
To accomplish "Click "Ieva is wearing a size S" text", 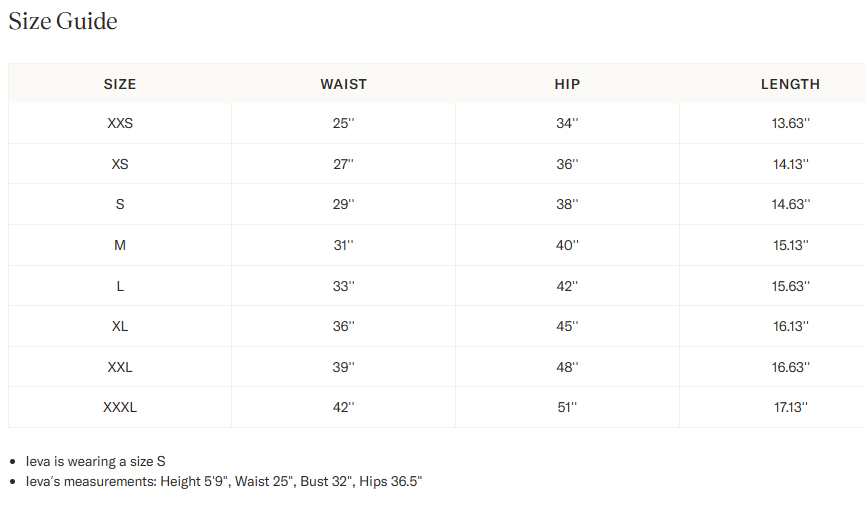I will click(96, 462).
